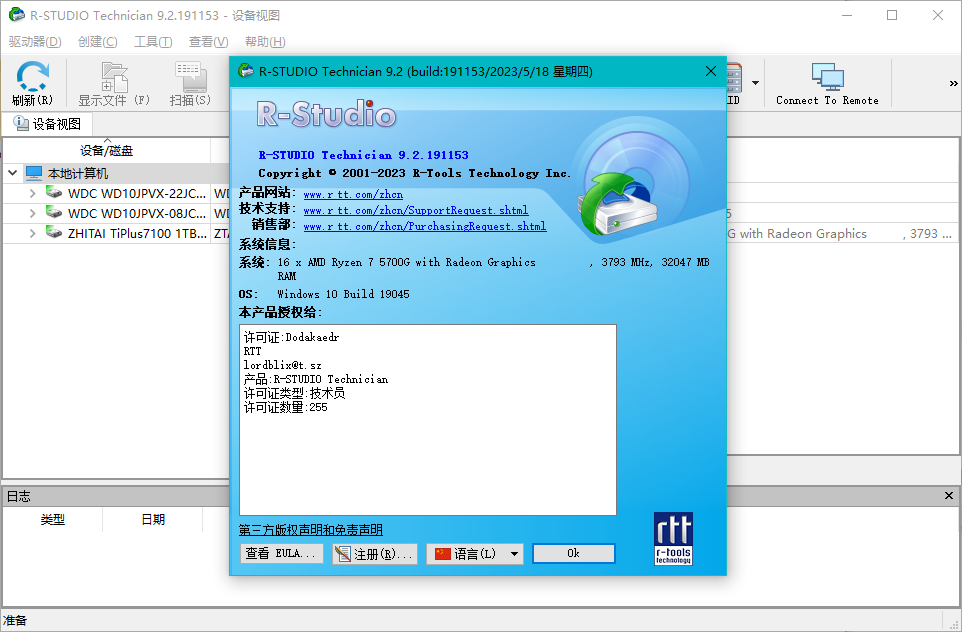The image size is (962, 632).
Task: Click the lordblix@t.sz email text
Action: point(282,365)
